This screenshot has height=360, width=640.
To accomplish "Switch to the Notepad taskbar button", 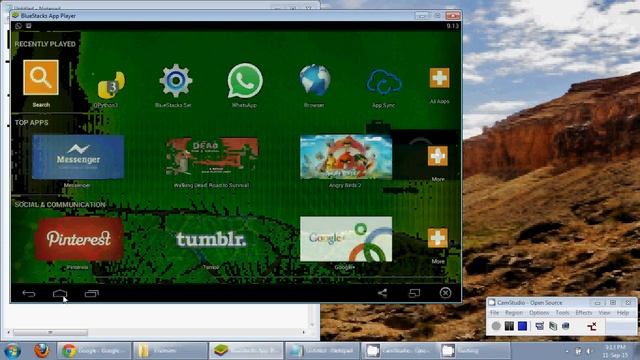I will [x=322, y=351].
